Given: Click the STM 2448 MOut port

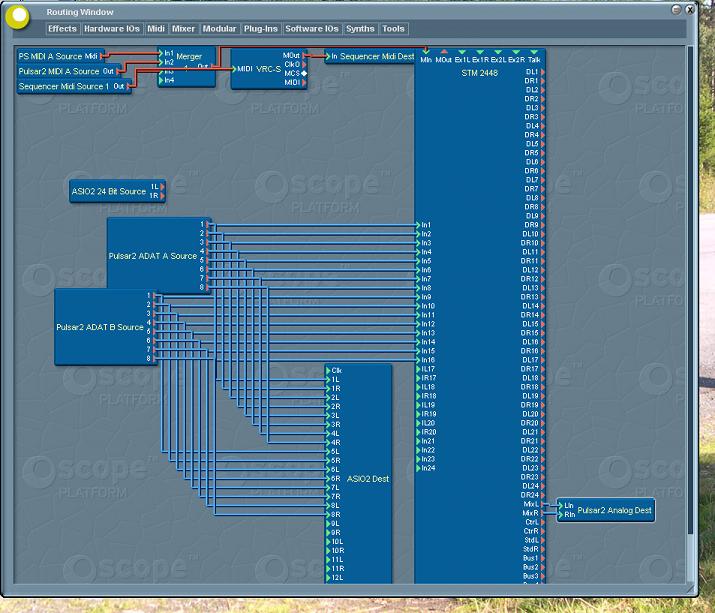Looking at the screenshot, I should (x=444, y=52).
